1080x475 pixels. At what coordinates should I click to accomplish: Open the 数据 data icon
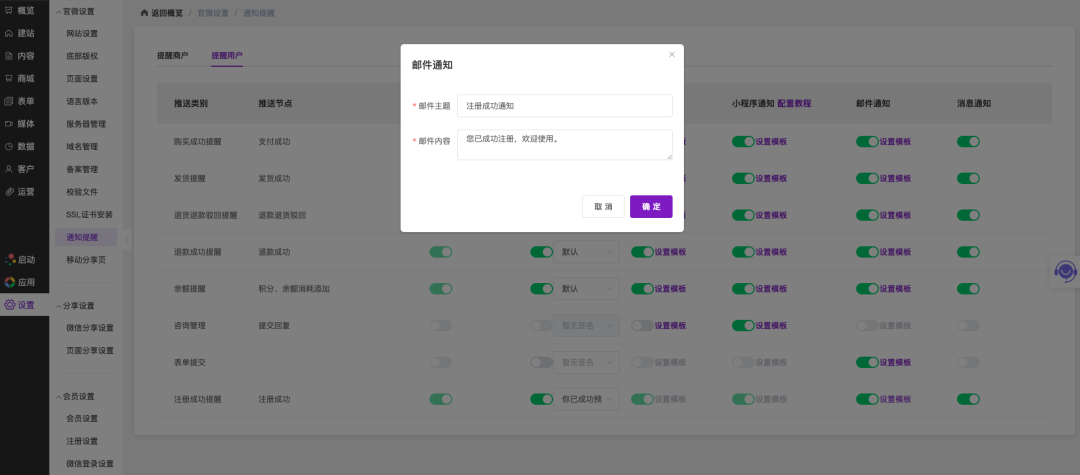[x=10, y=146]
